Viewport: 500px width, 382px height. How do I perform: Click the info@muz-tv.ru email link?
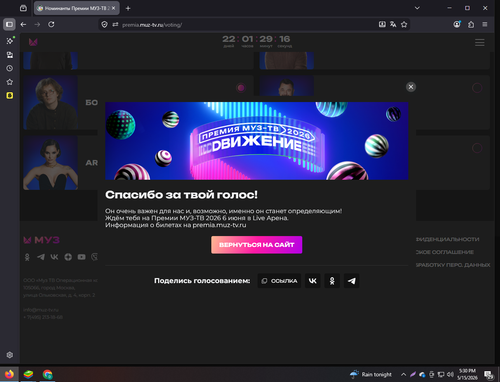(41, 310)
